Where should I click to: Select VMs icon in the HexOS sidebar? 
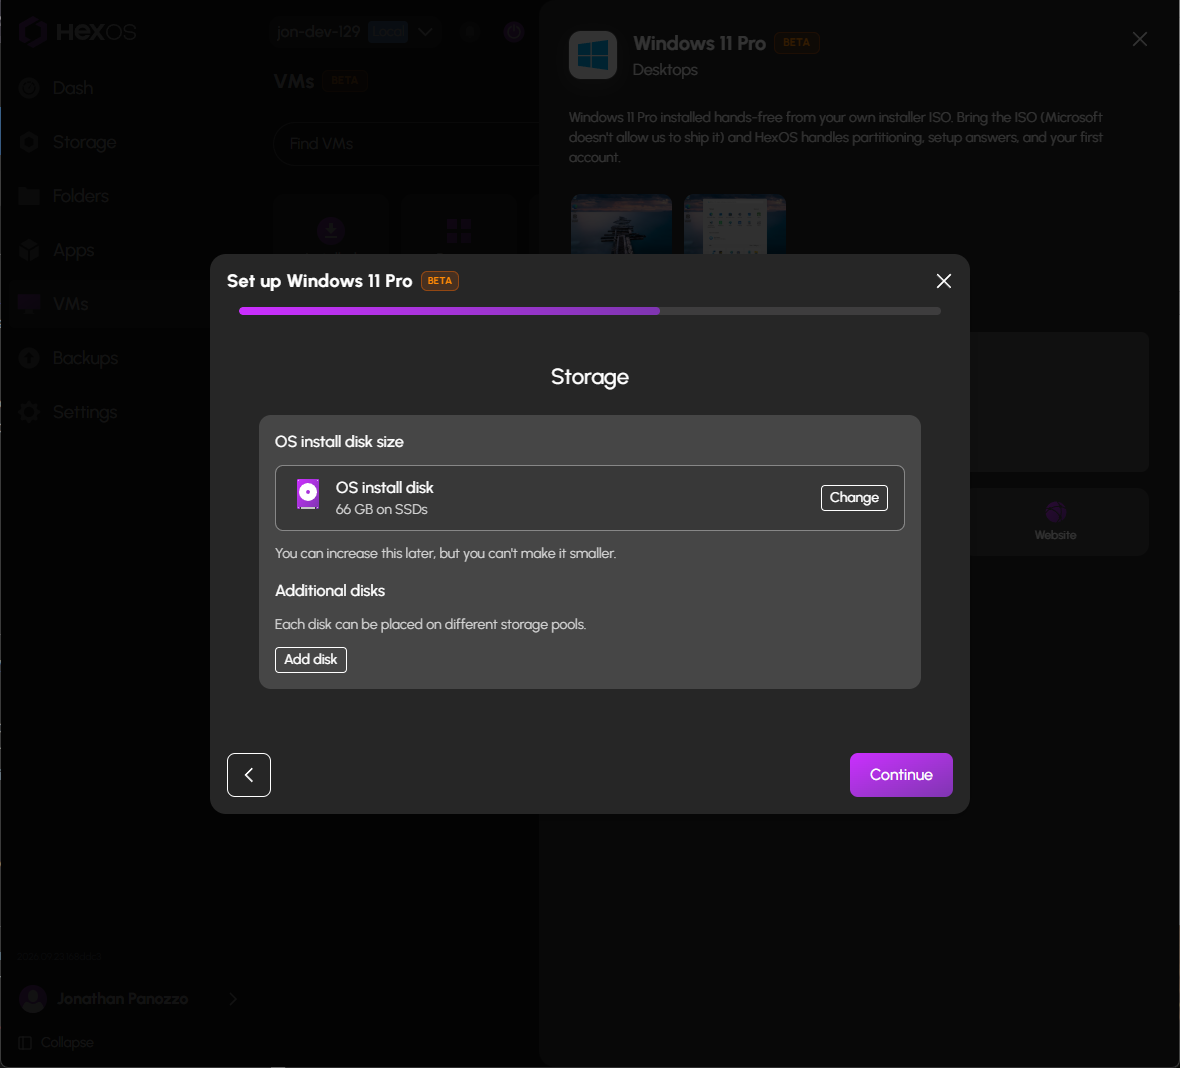click(x=29, y=304)
